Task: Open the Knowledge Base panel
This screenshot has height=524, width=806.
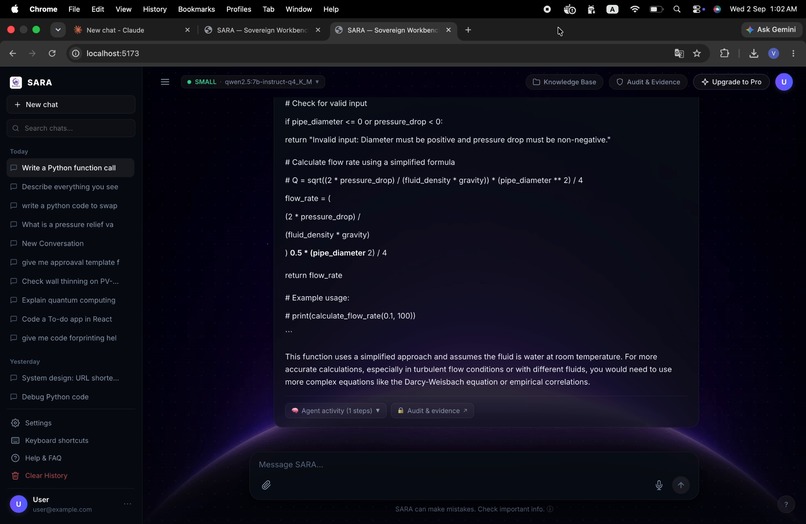Action: [564, 82]
